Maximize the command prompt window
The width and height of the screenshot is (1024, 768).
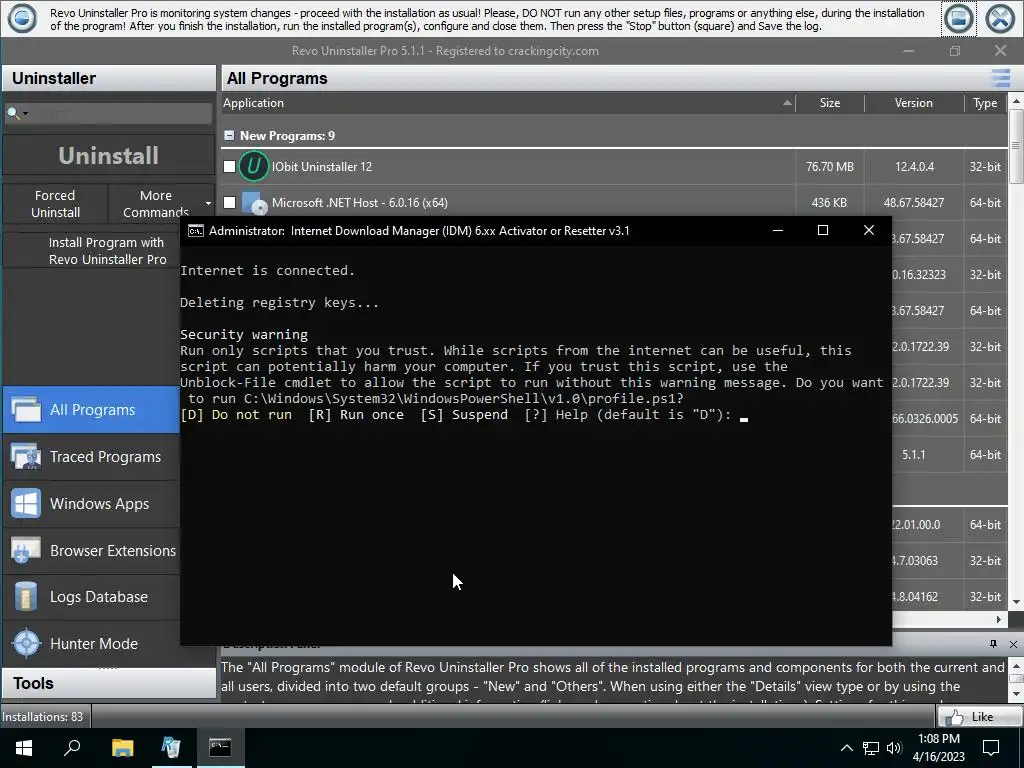coord(823,230)
